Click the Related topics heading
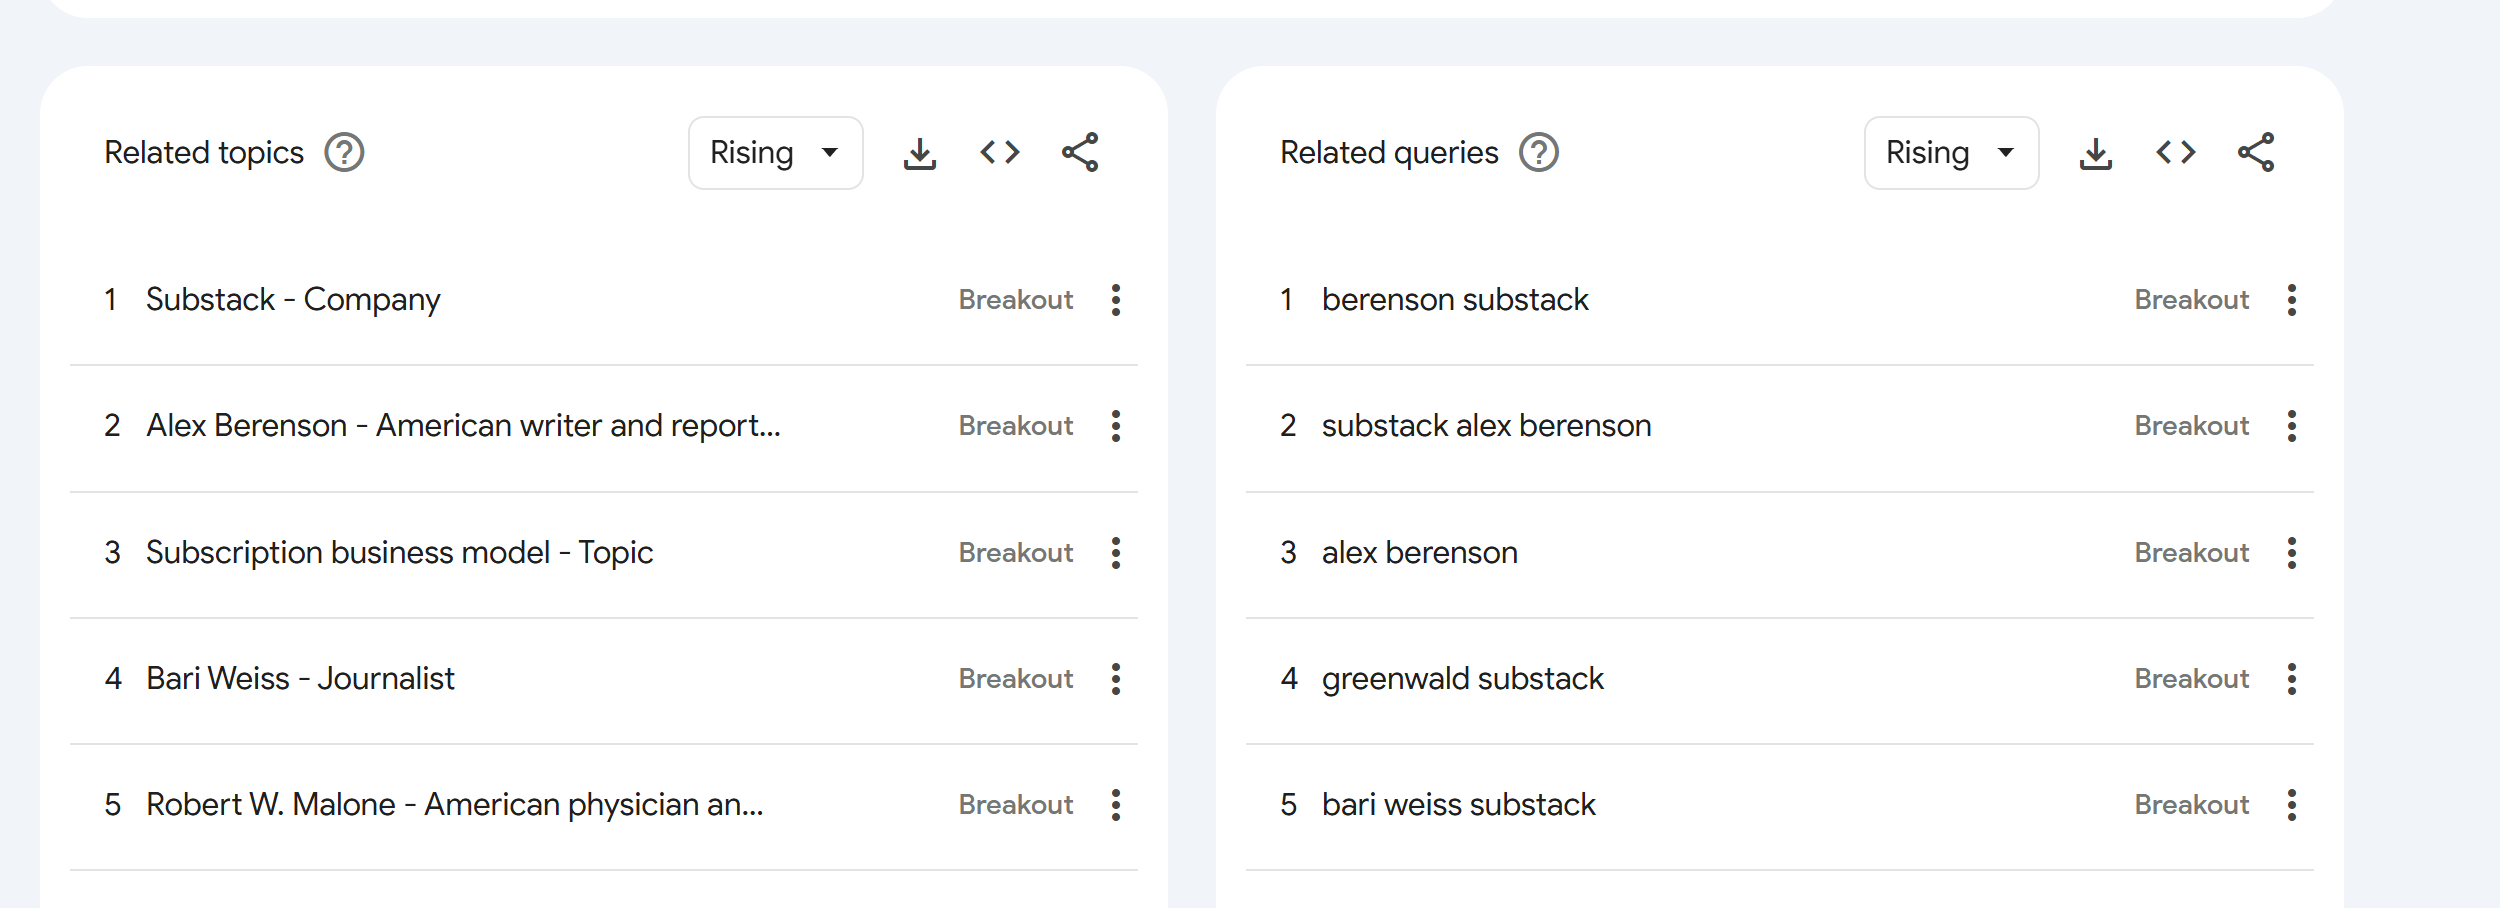 coord(204,153)
